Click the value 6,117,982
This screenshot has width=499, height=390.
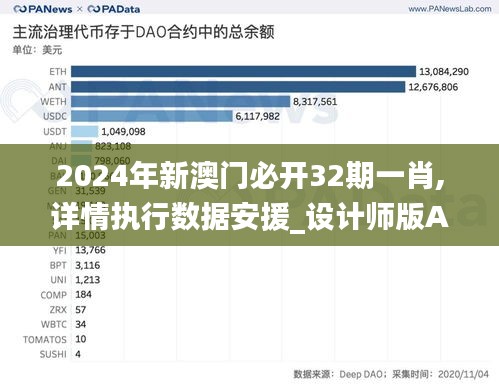point(257,116)
